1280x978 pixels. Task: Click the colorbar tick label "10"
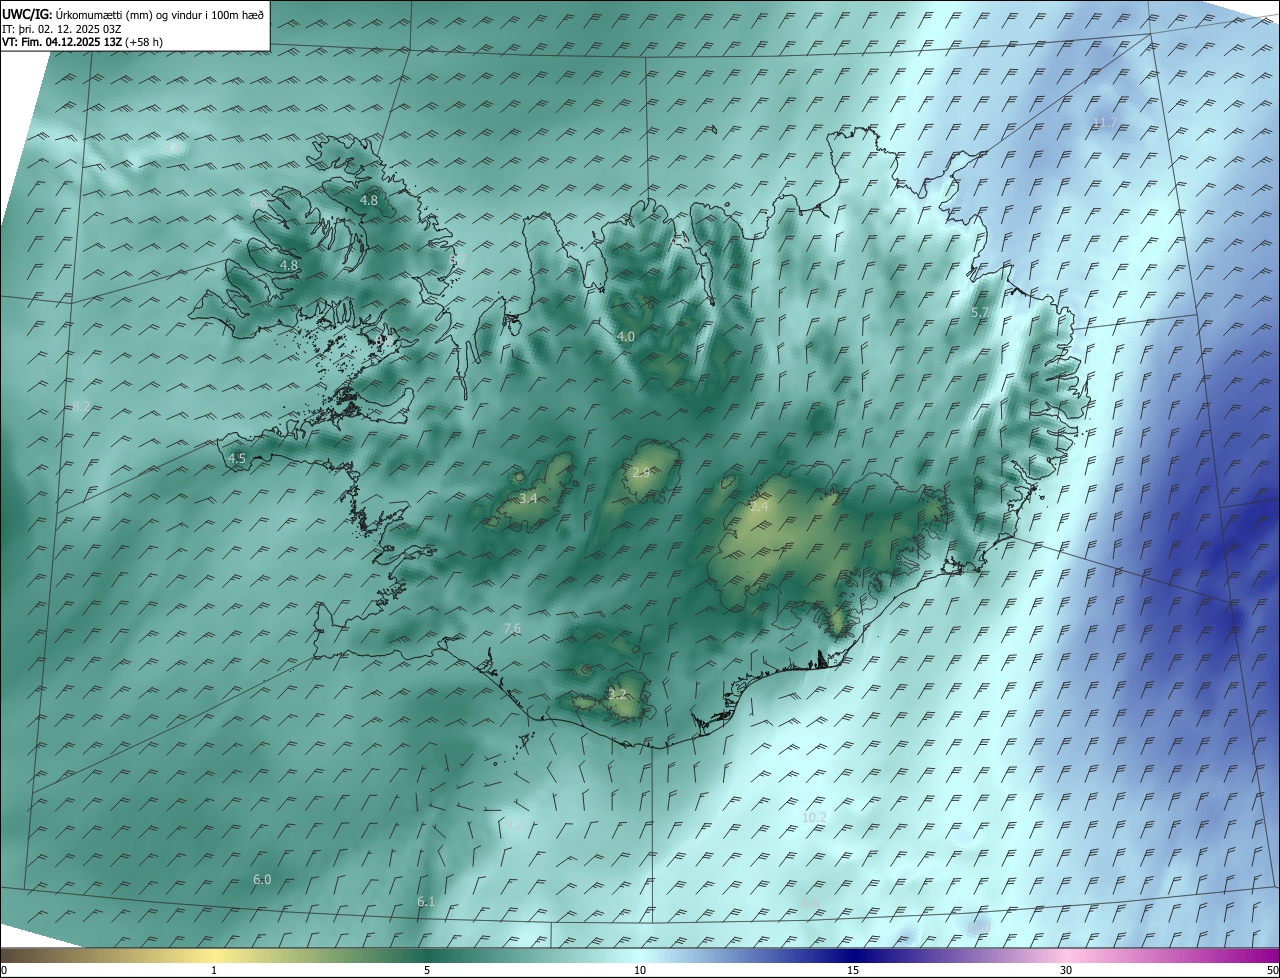[x=640, y=971]
